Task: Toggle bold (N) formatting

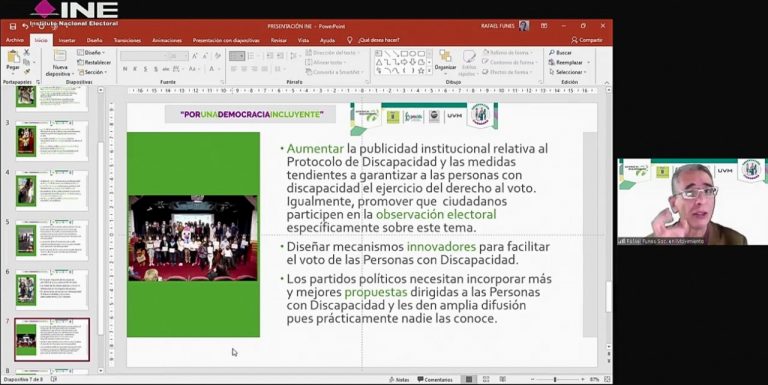Action: (125, 69)
